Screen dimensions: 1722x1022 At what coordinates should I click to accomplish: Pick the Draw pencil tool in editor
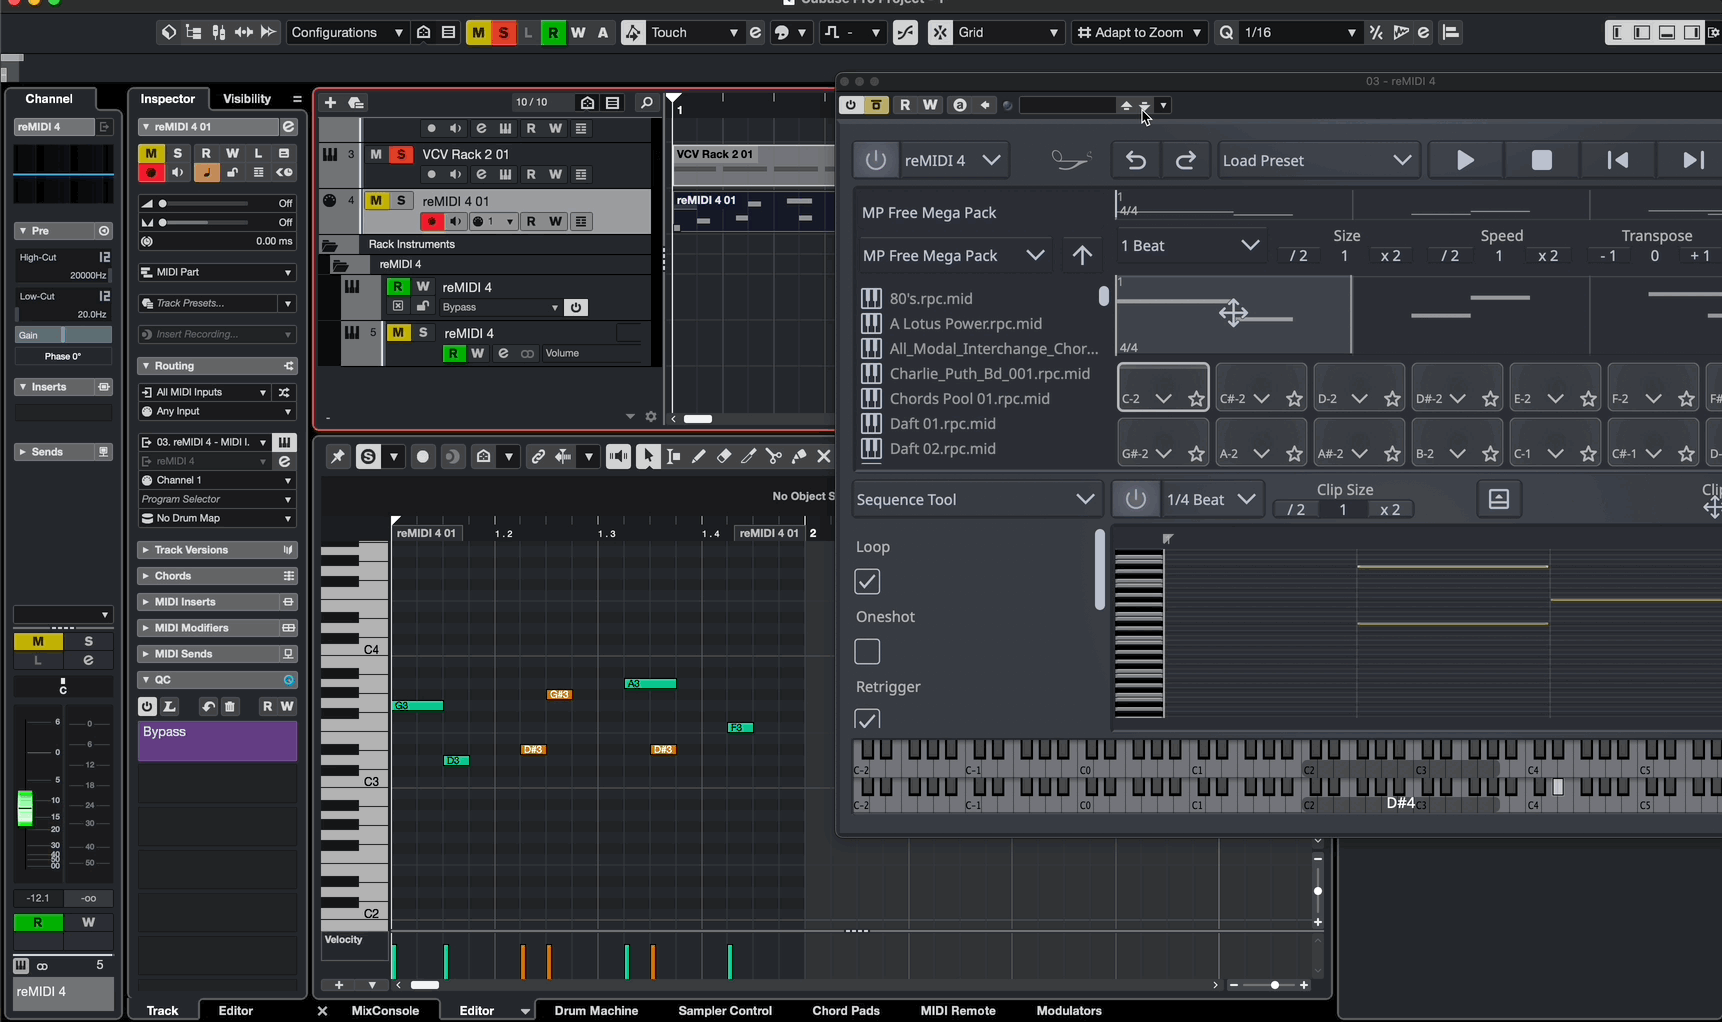click(x=698, y=457)
